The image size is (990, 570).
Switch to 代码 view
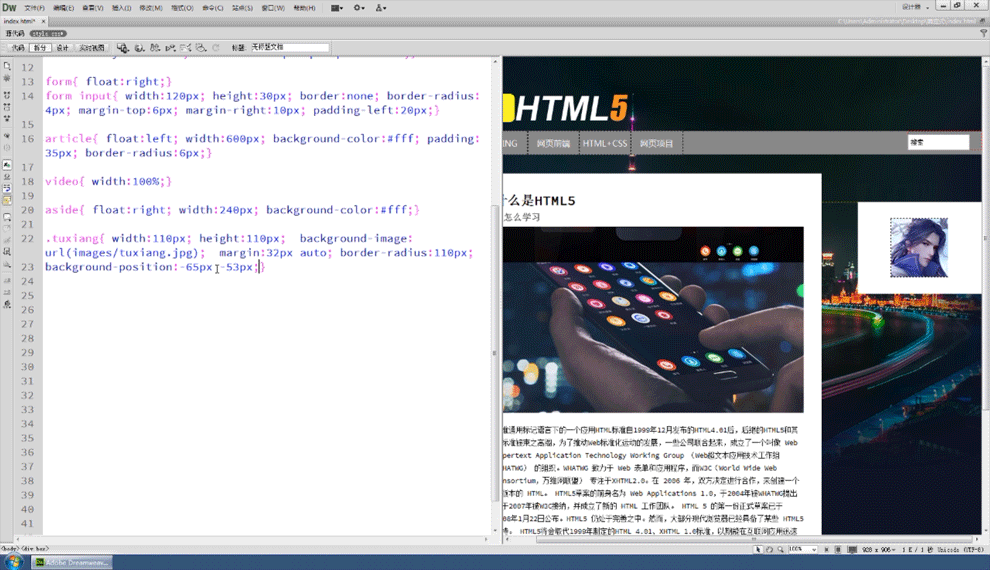click(x=17, y=47)
